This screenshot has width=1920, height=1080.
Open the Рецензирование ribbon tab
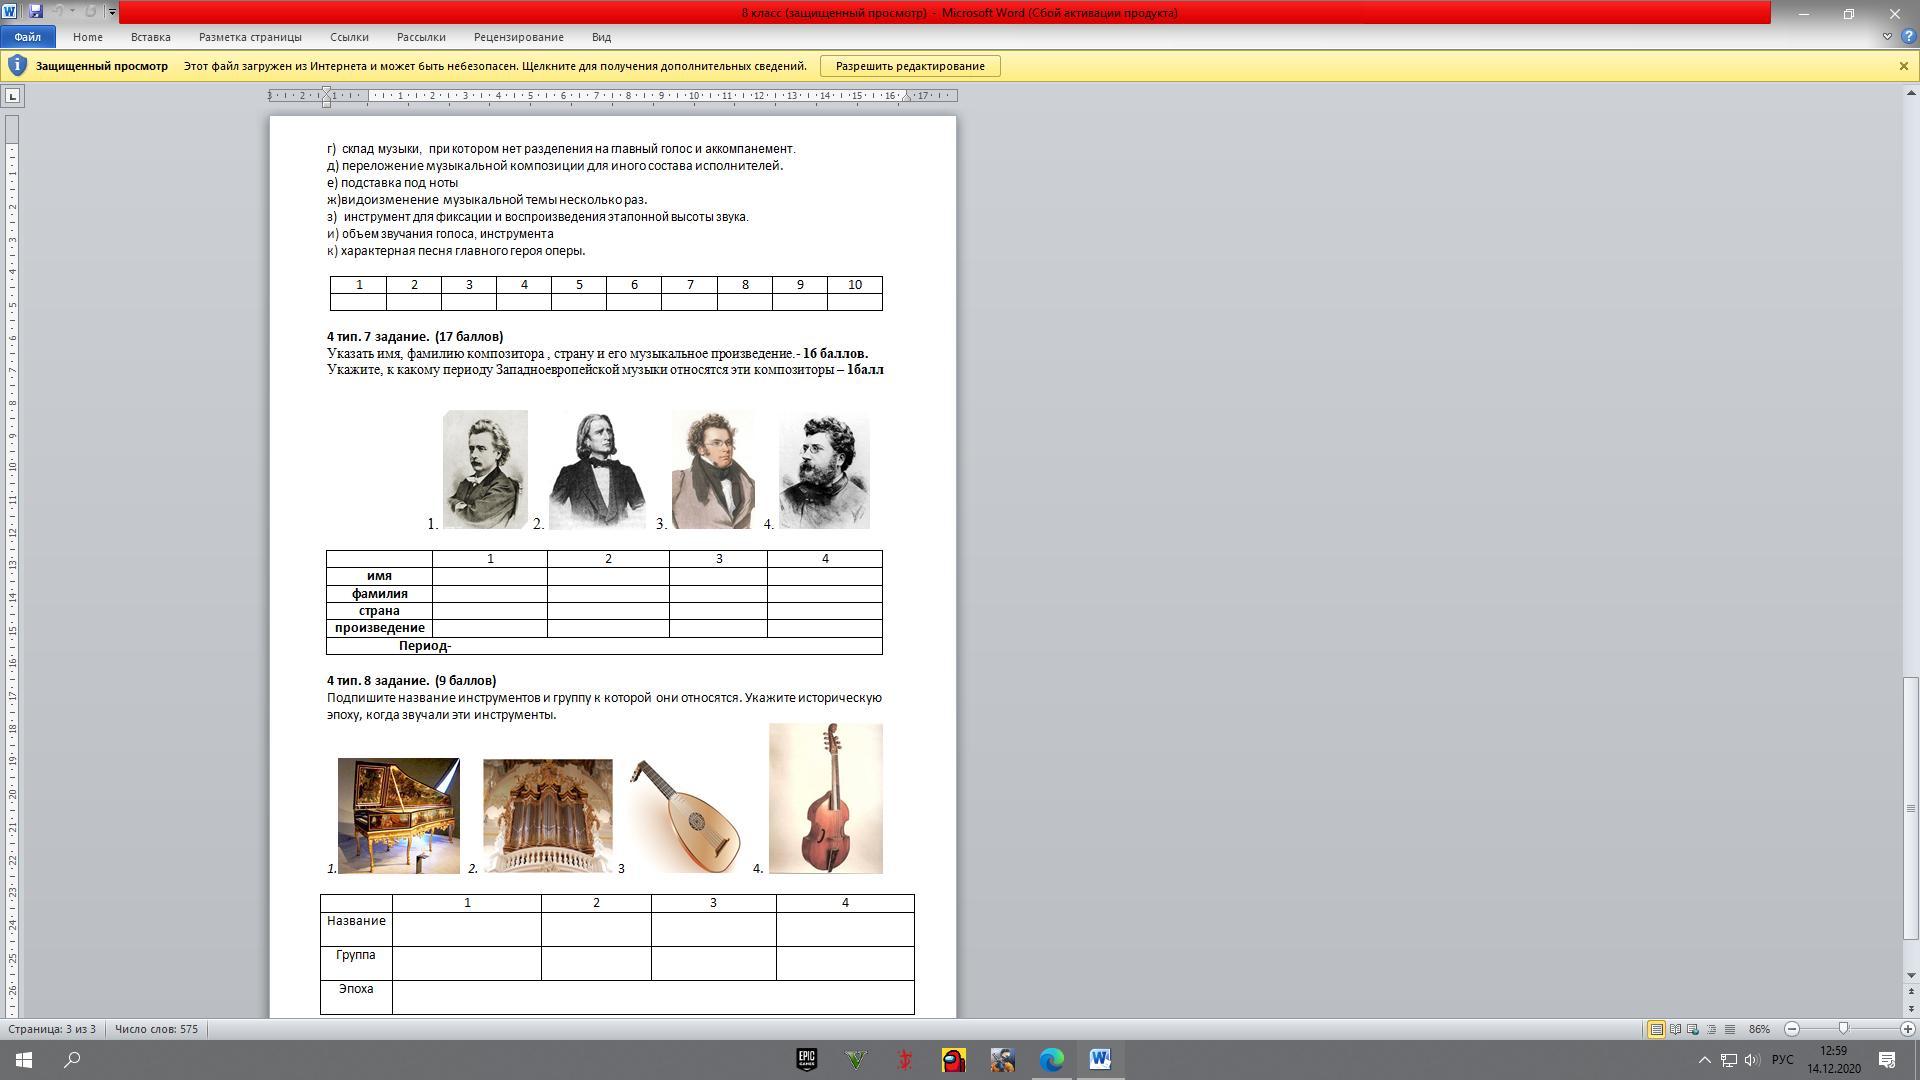(x=518, y=37)
